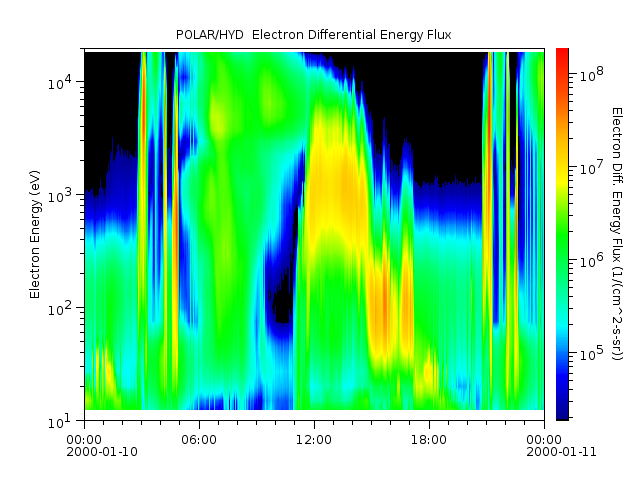Image resolution: width=640 pixels, height=480 pixels.
Task: Click the 10^6 colorbar tick label
Action: pyautogui.click(x=587, y=261)
